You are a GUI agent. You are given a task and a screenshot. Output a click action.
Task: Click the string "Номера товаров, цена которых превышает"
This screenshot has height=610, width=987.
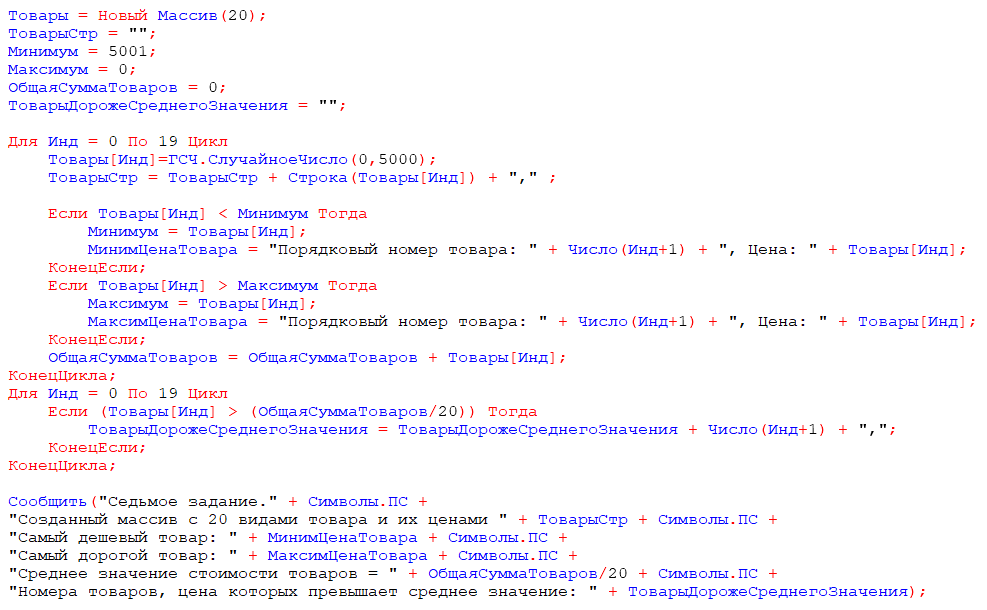click(x=202, y=592)
